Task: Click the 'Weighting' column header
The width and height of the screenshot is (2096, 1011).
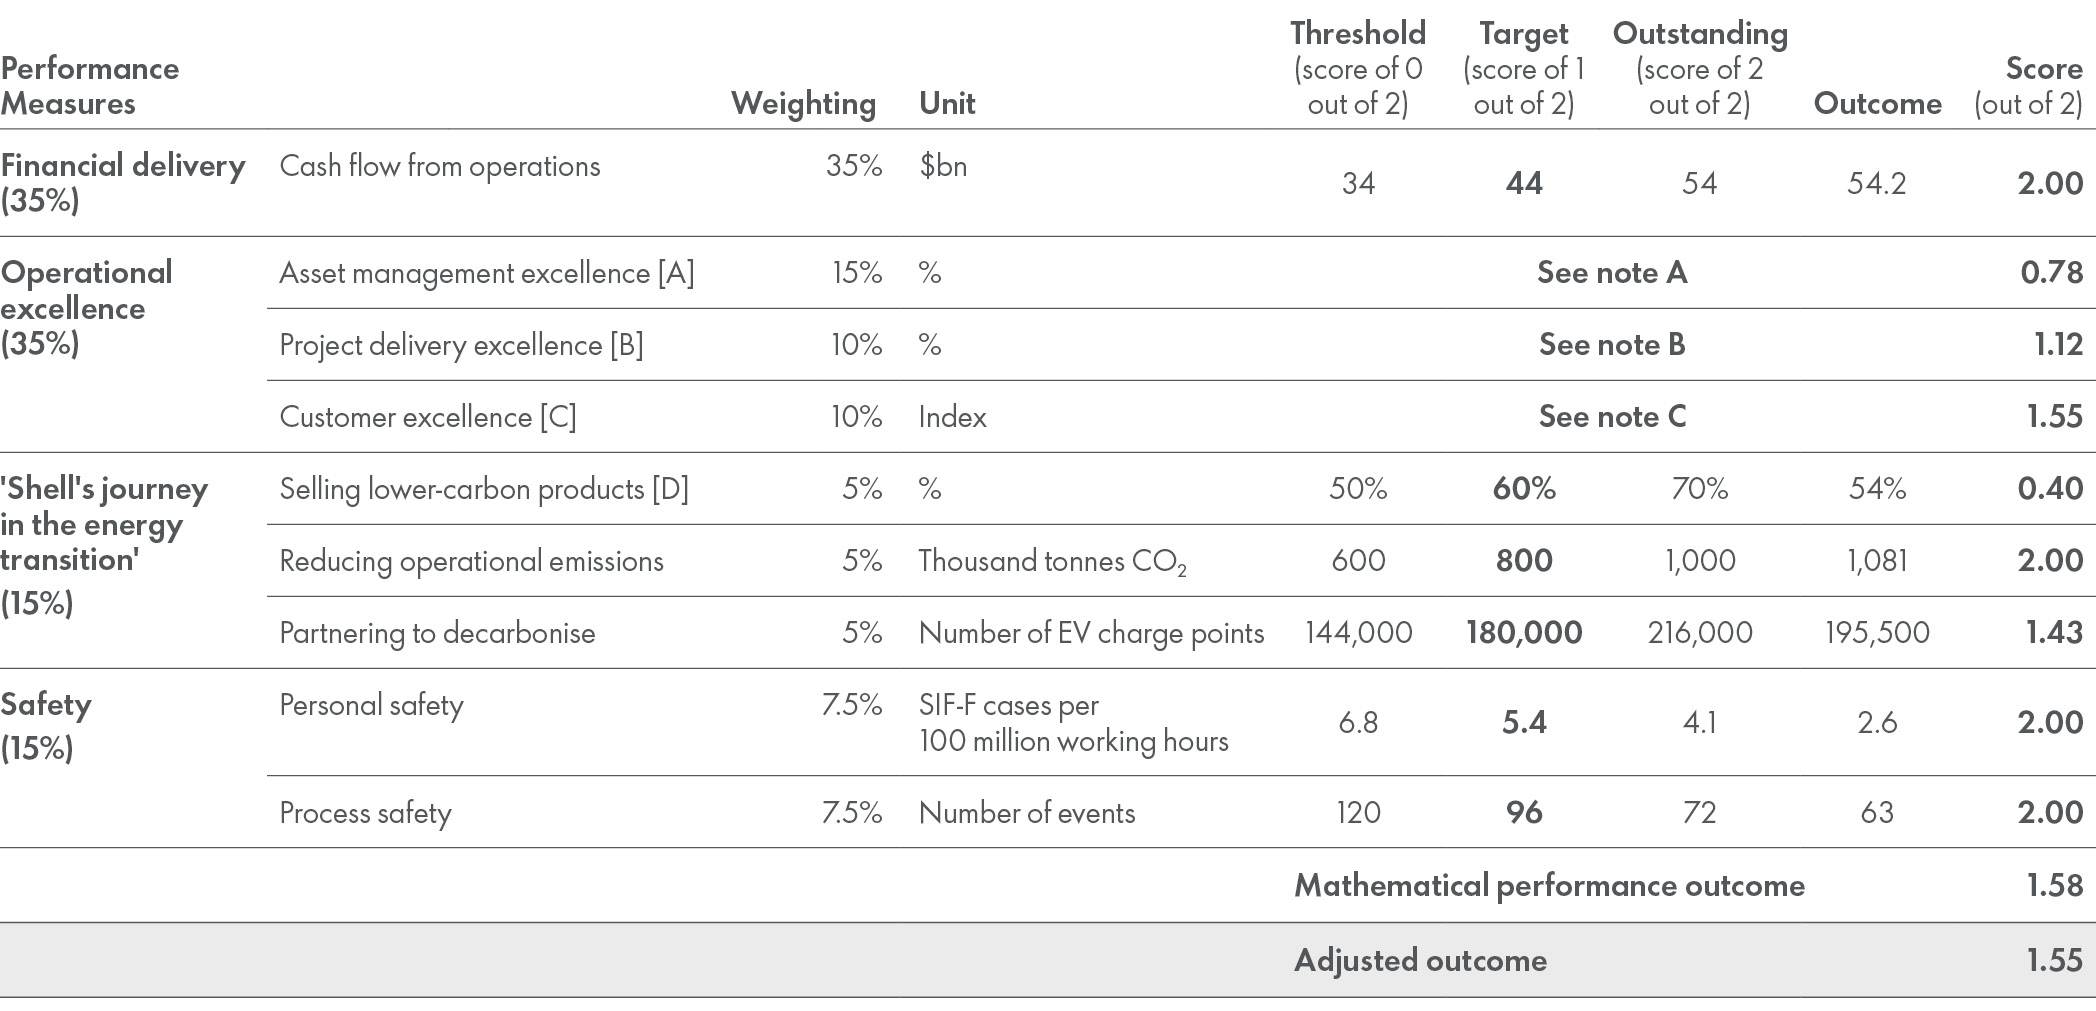Action: [803, 104]
